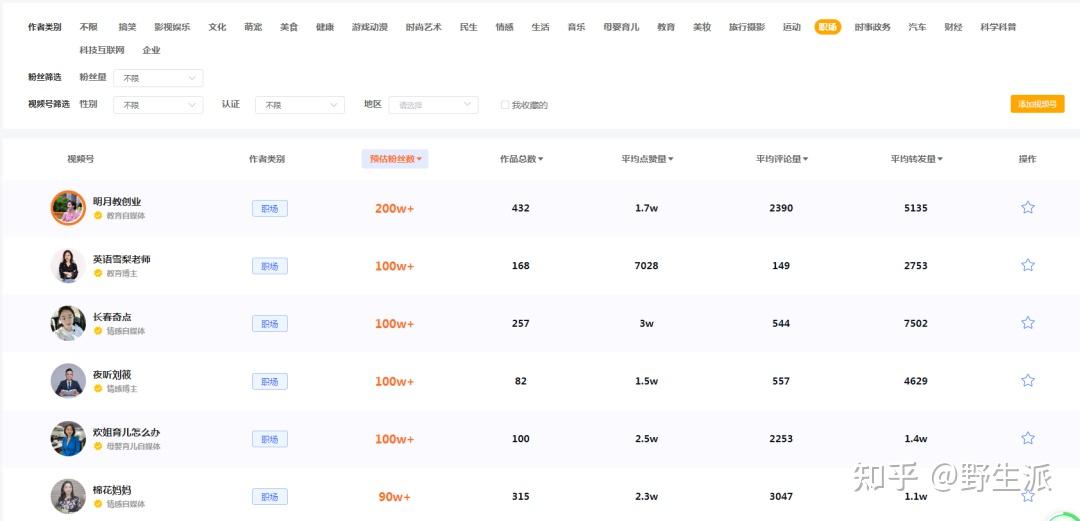Select the 游戏动漫 category

[x=370, y=28]
